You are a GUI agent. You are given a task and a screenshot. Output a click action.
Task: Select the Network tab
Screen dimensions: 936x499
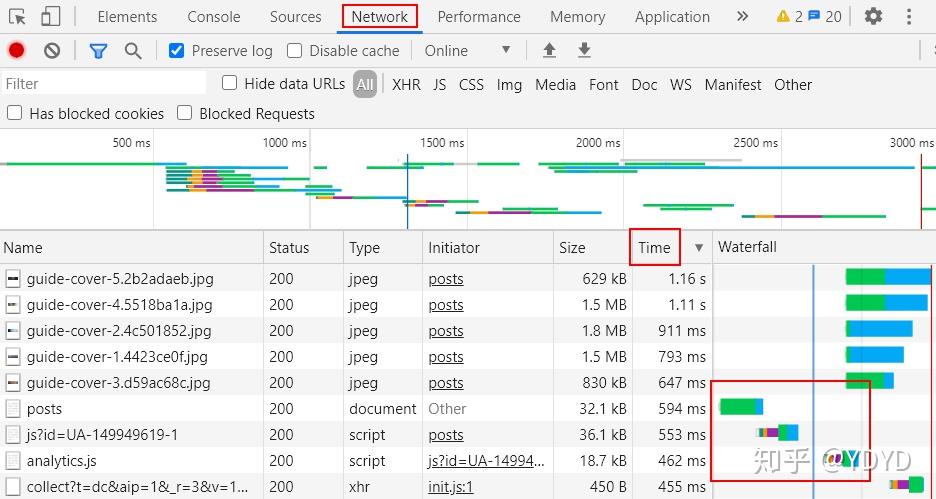click(x=380, y=17)
